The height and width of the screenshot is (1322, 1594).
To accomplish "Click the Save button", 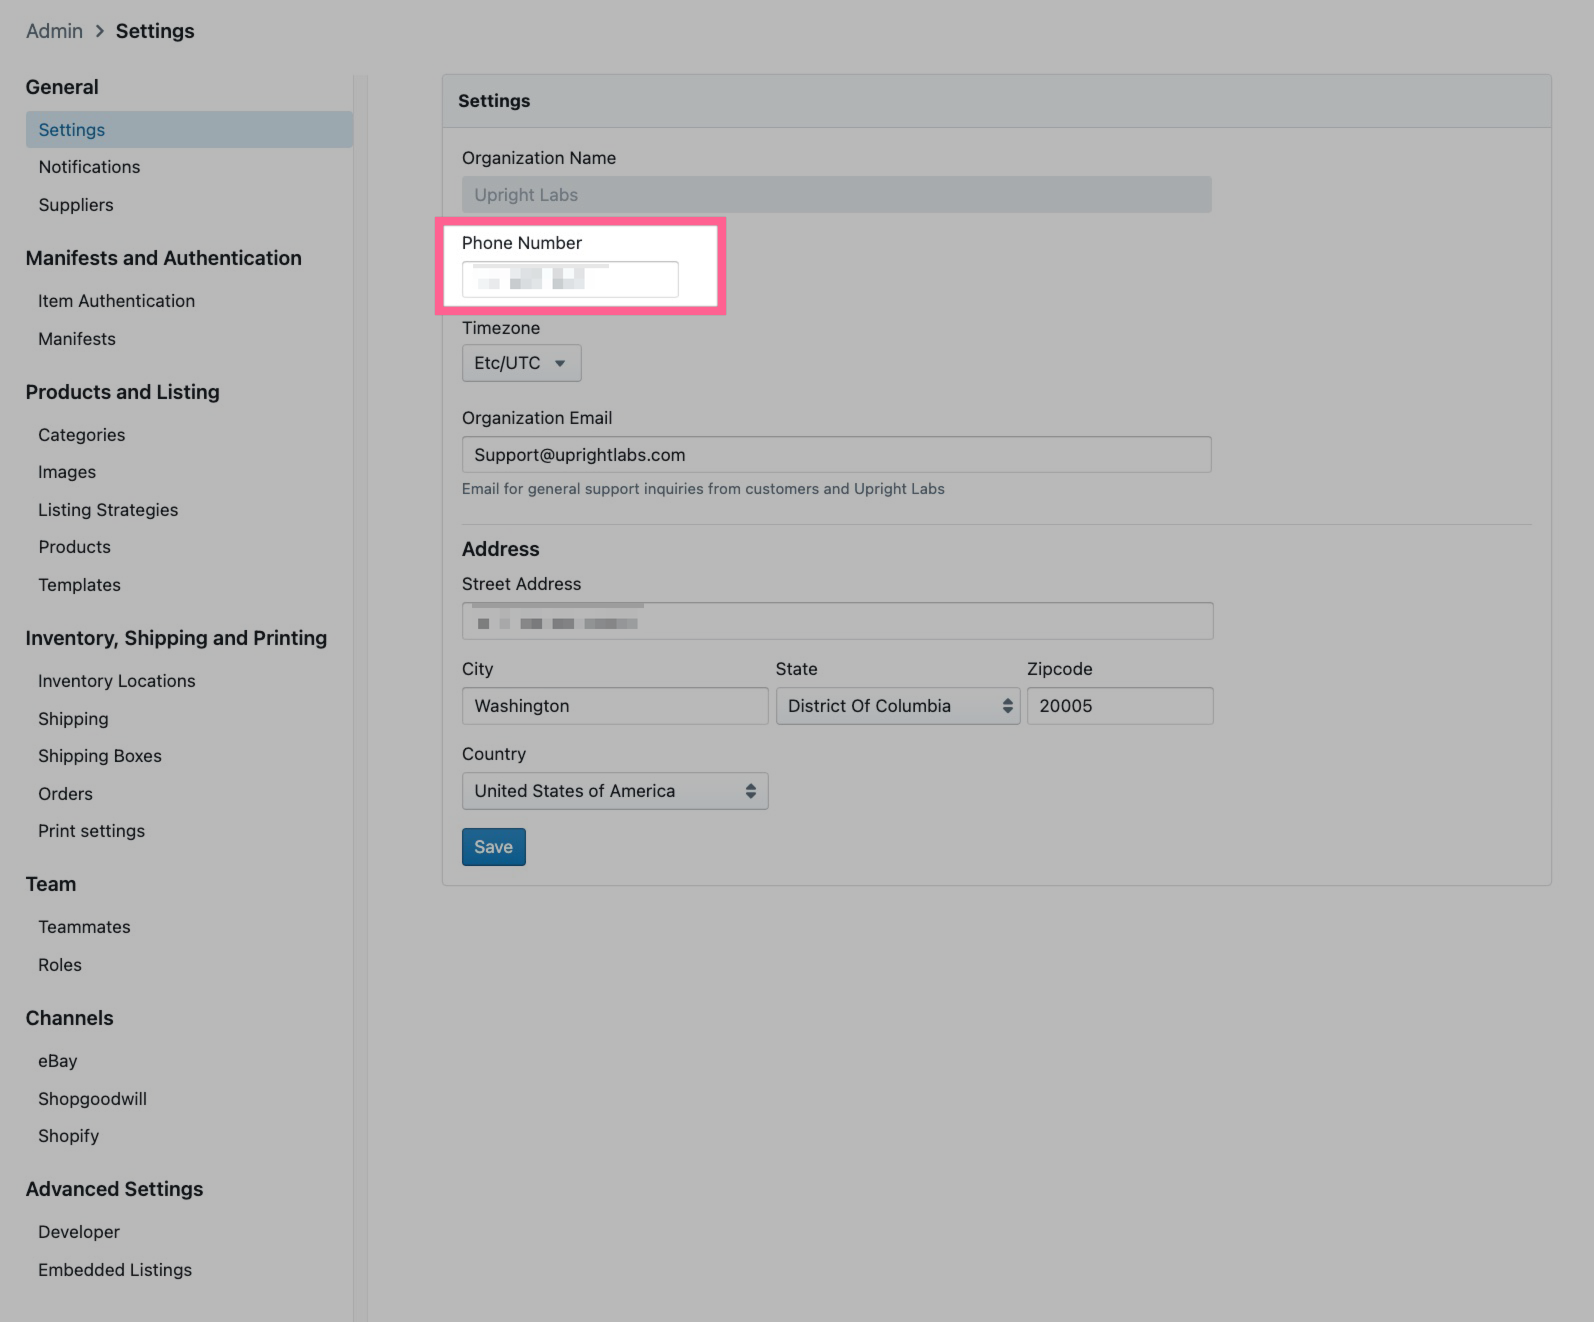I will coord(493,847).
